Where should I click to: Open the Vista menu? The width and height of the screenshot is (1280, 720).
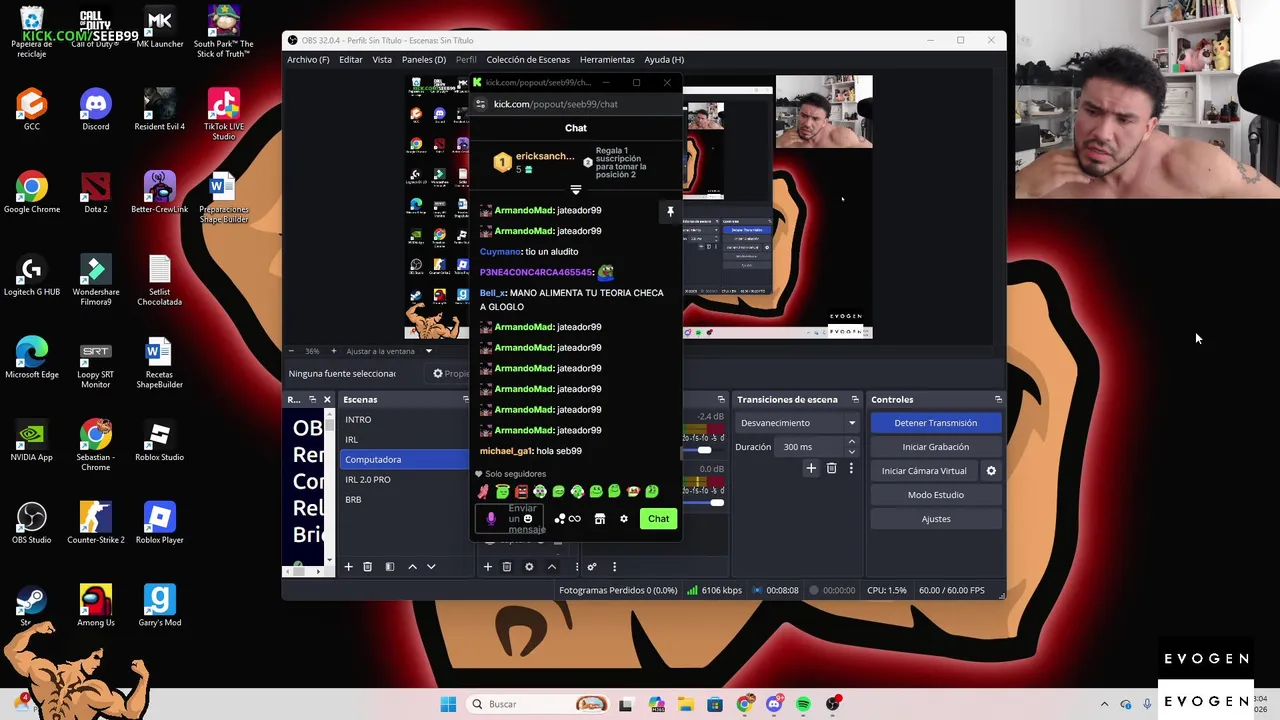[x=382, y=60]
